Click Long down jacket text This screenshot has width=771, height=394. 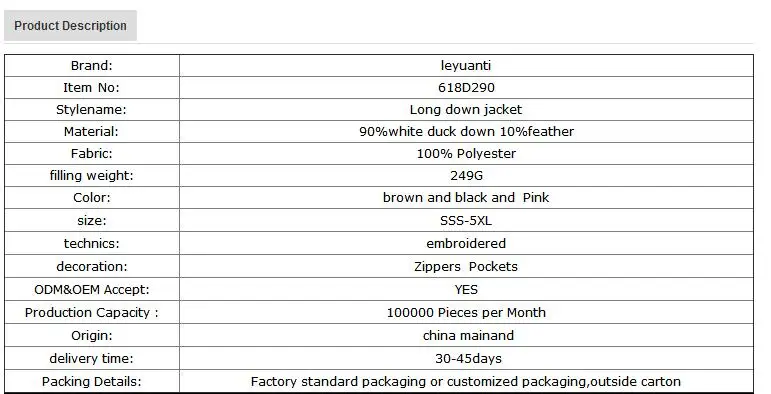(x=466, y=109)
